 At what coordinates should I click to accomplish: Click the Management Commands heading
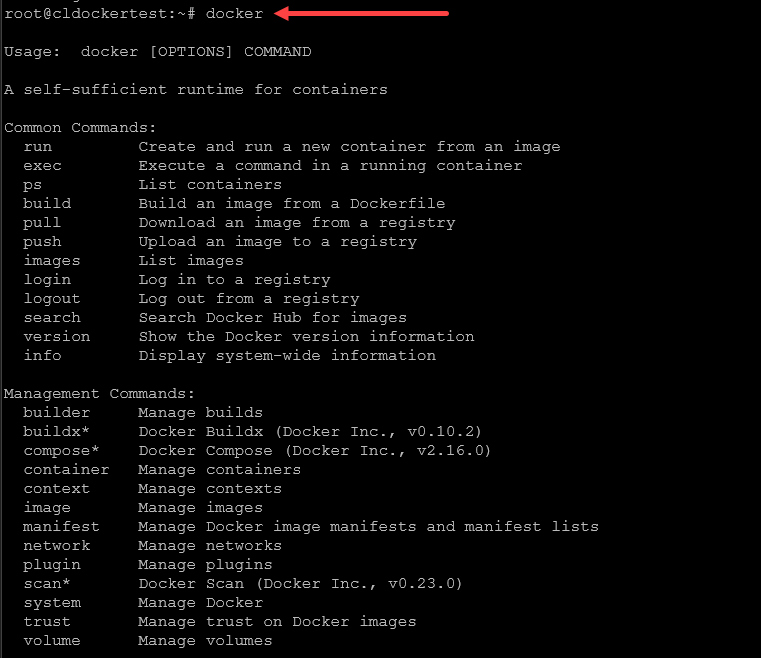[100, 393]
